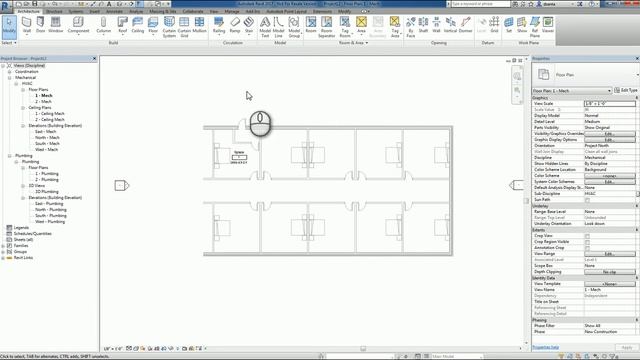This screenshot has height=360, width=640.
Task: Toggle the Sun Path checkbox
Action: 587,200
